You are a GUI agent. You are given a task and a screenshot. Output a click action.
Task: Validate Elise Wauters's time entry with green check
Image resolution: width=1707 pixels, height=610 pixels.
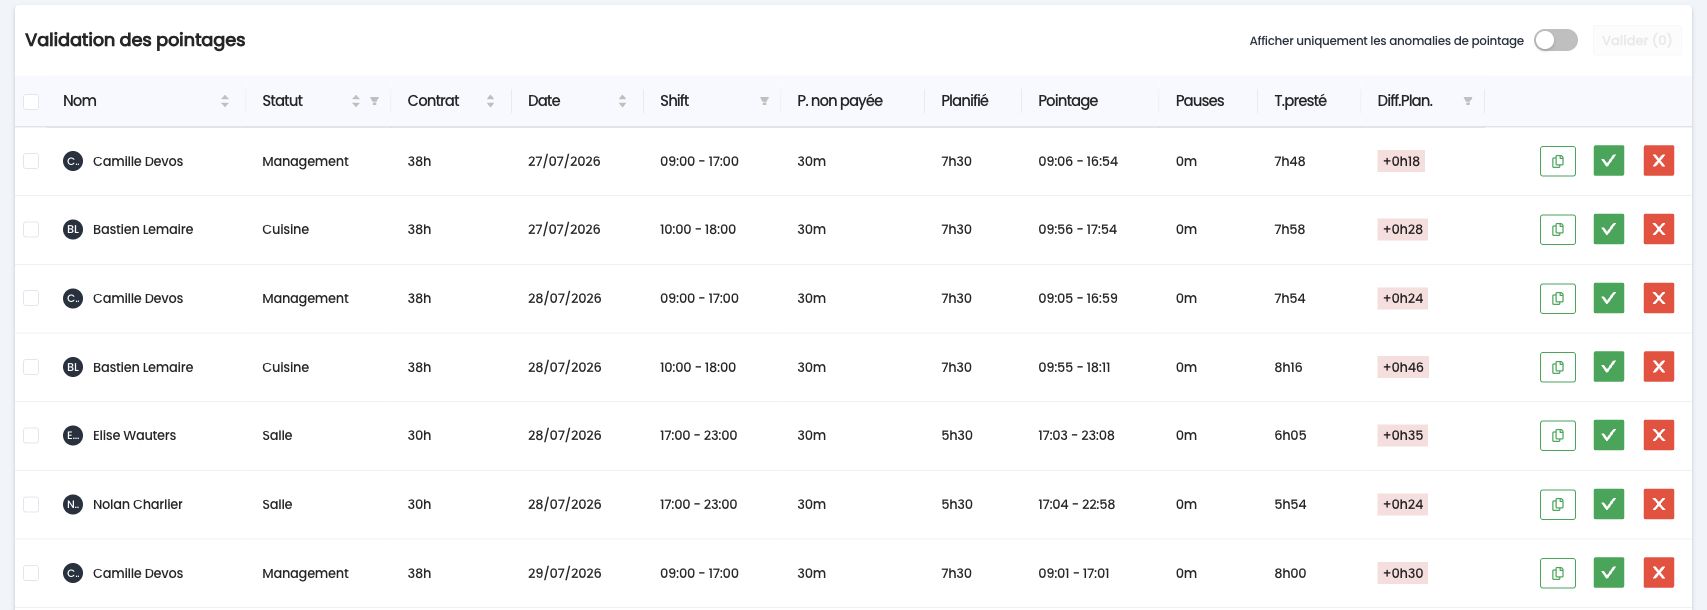[1608, 435]
